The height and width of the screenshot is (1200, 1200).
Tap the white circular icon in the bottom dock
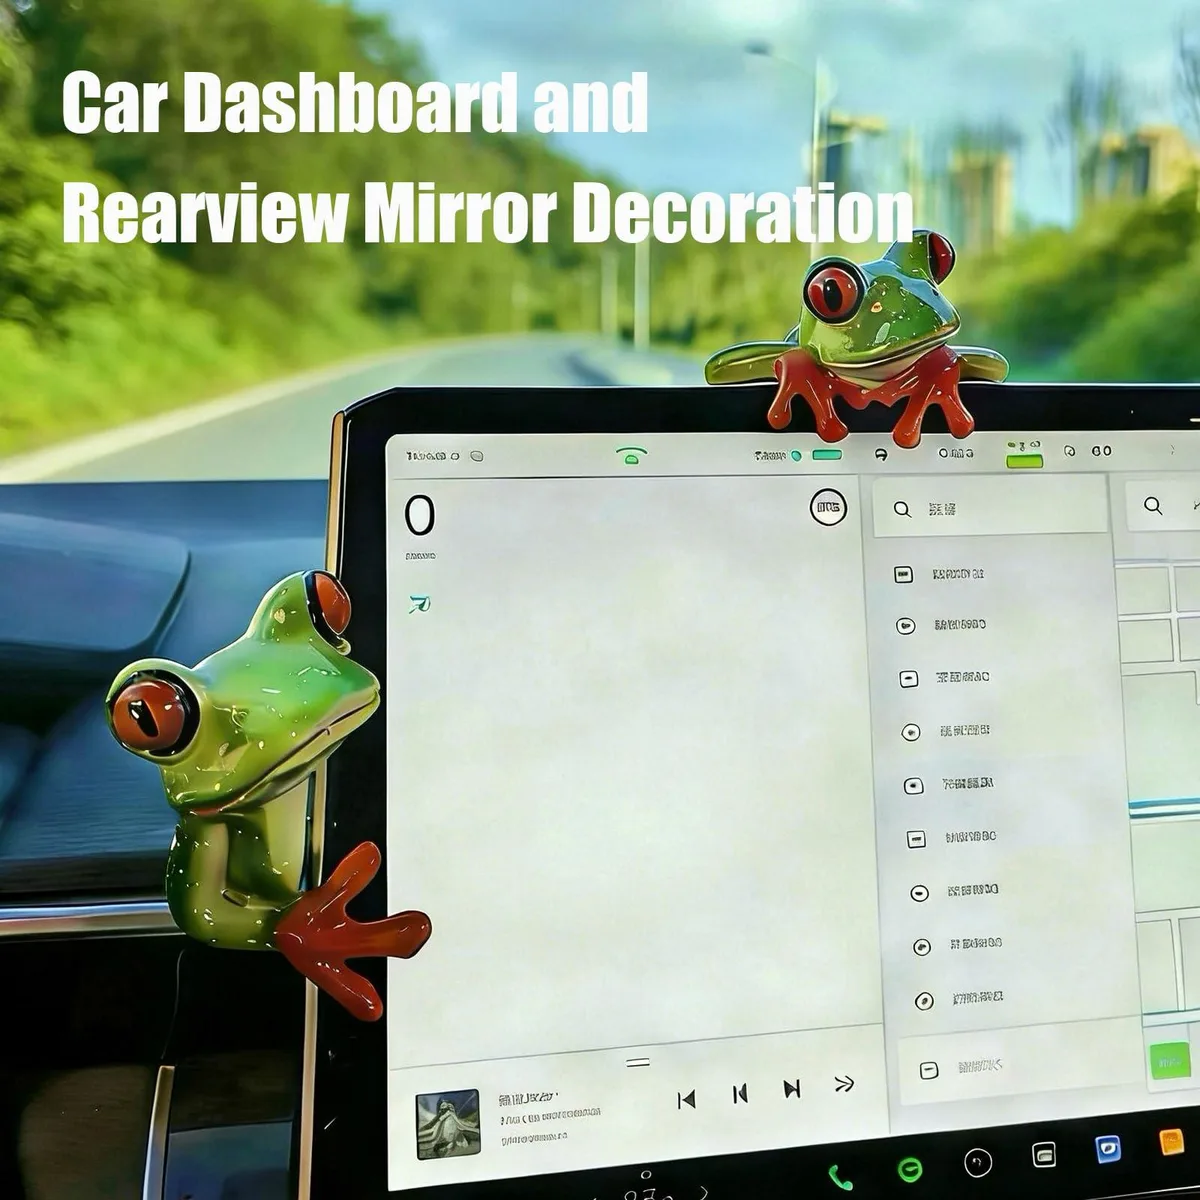coord(977,1162)
